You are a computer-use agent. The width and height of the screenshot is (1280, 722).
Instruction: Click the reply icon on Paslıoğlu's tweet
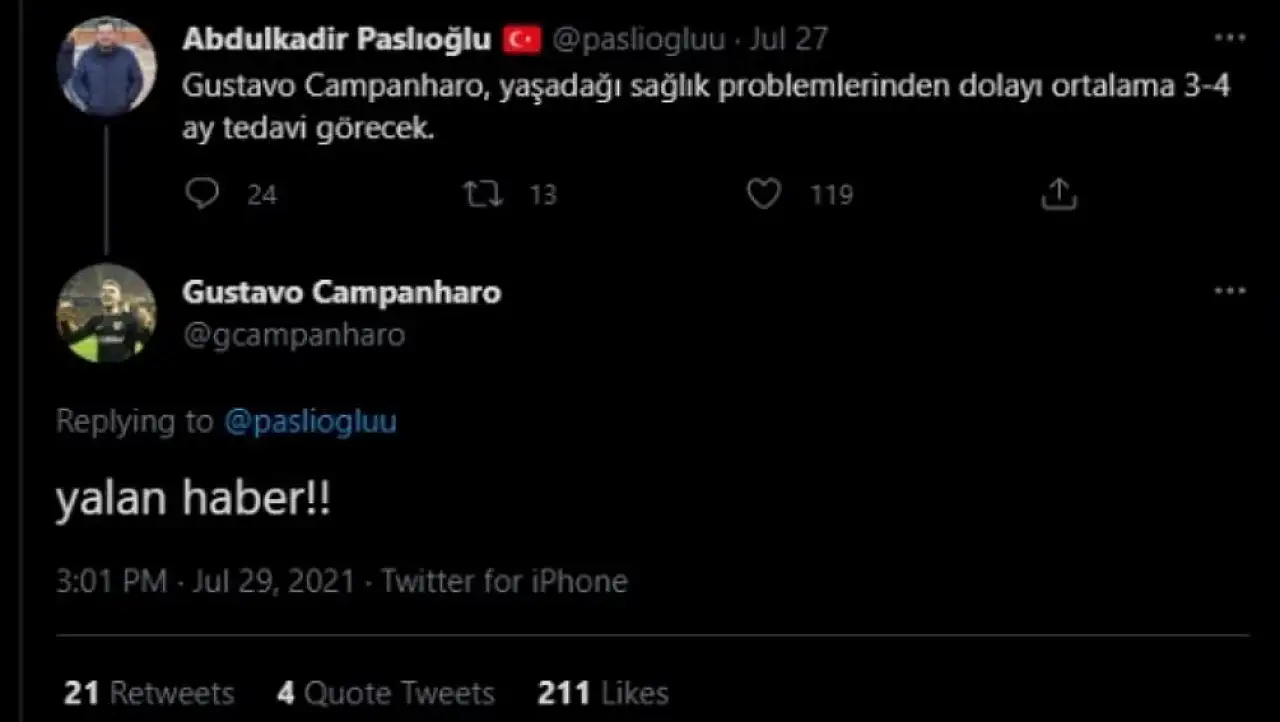pos(202,193)
